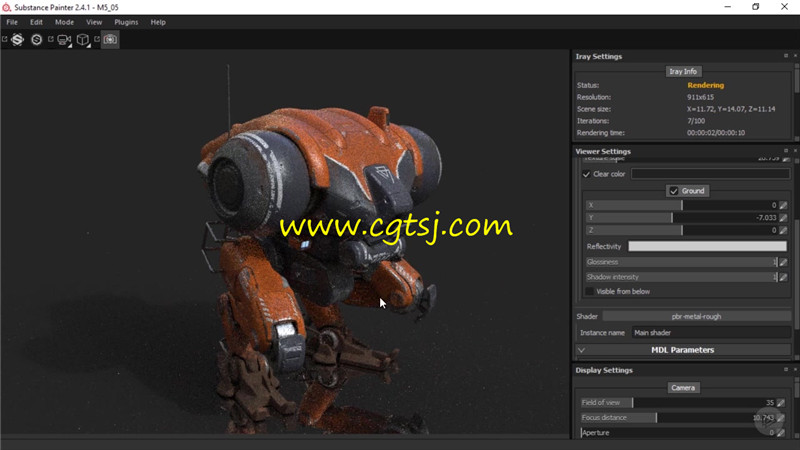Screen dimensions: 800x450
Task: Pick the Reflectivity color swatch
Action: pos(707,246)
